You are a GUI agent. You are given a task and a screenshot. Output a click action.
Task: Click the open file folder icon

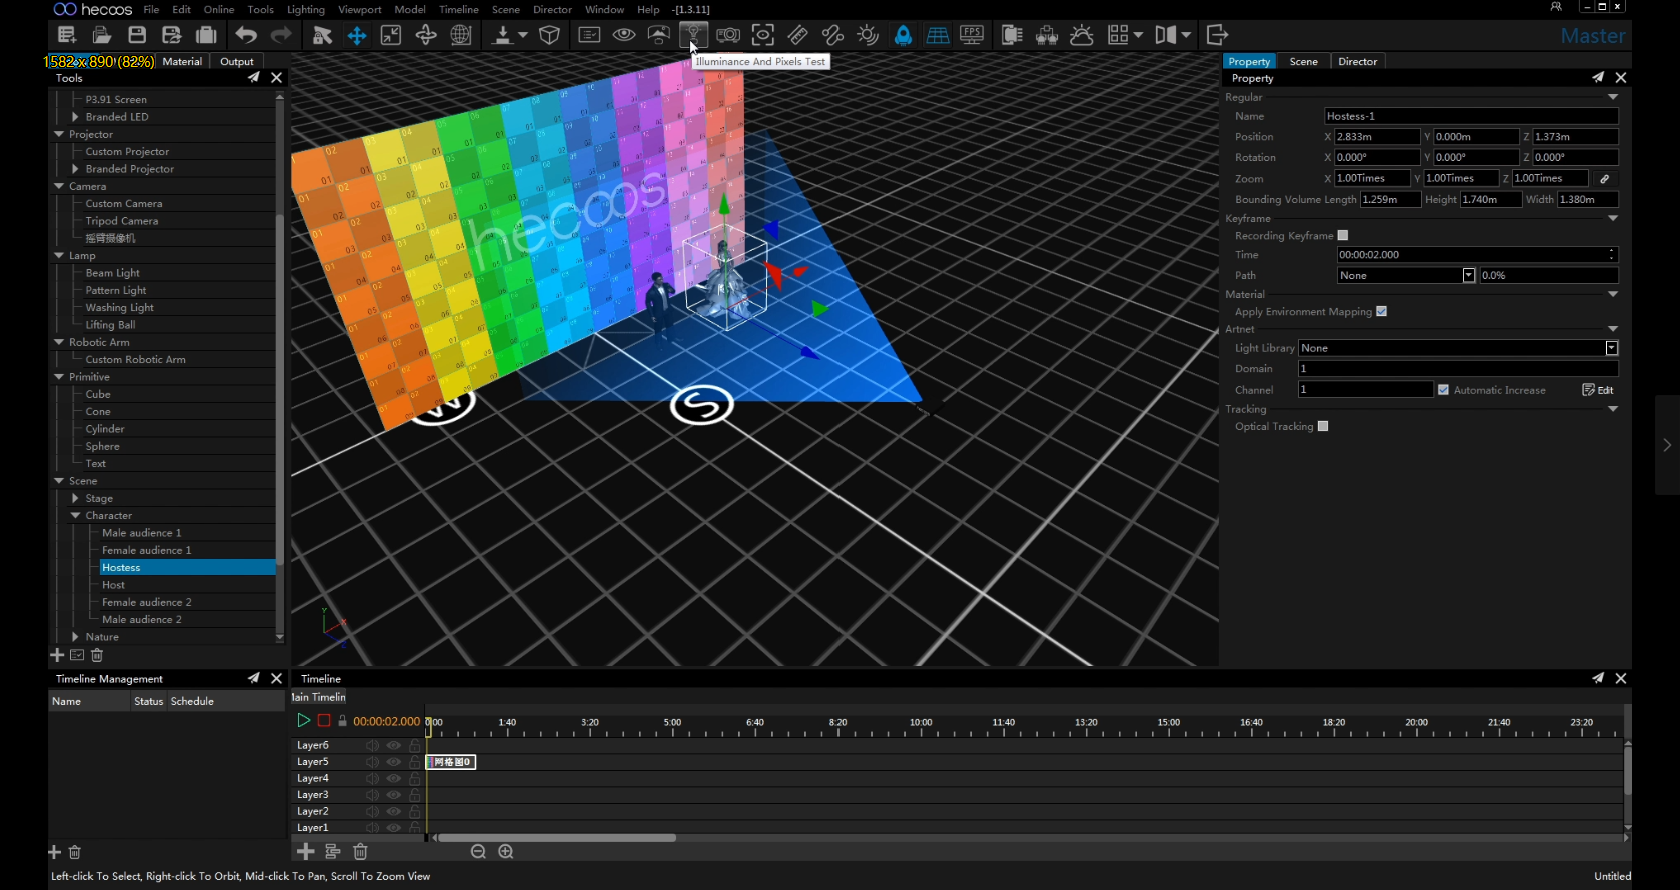[102, 35]
